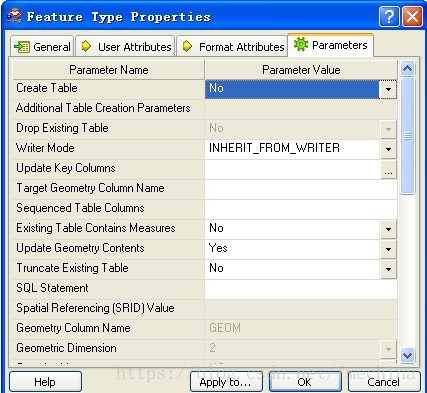Click the Parameter Name column header
The height and width of the screenshot is (393, 427).
[108, 70]
